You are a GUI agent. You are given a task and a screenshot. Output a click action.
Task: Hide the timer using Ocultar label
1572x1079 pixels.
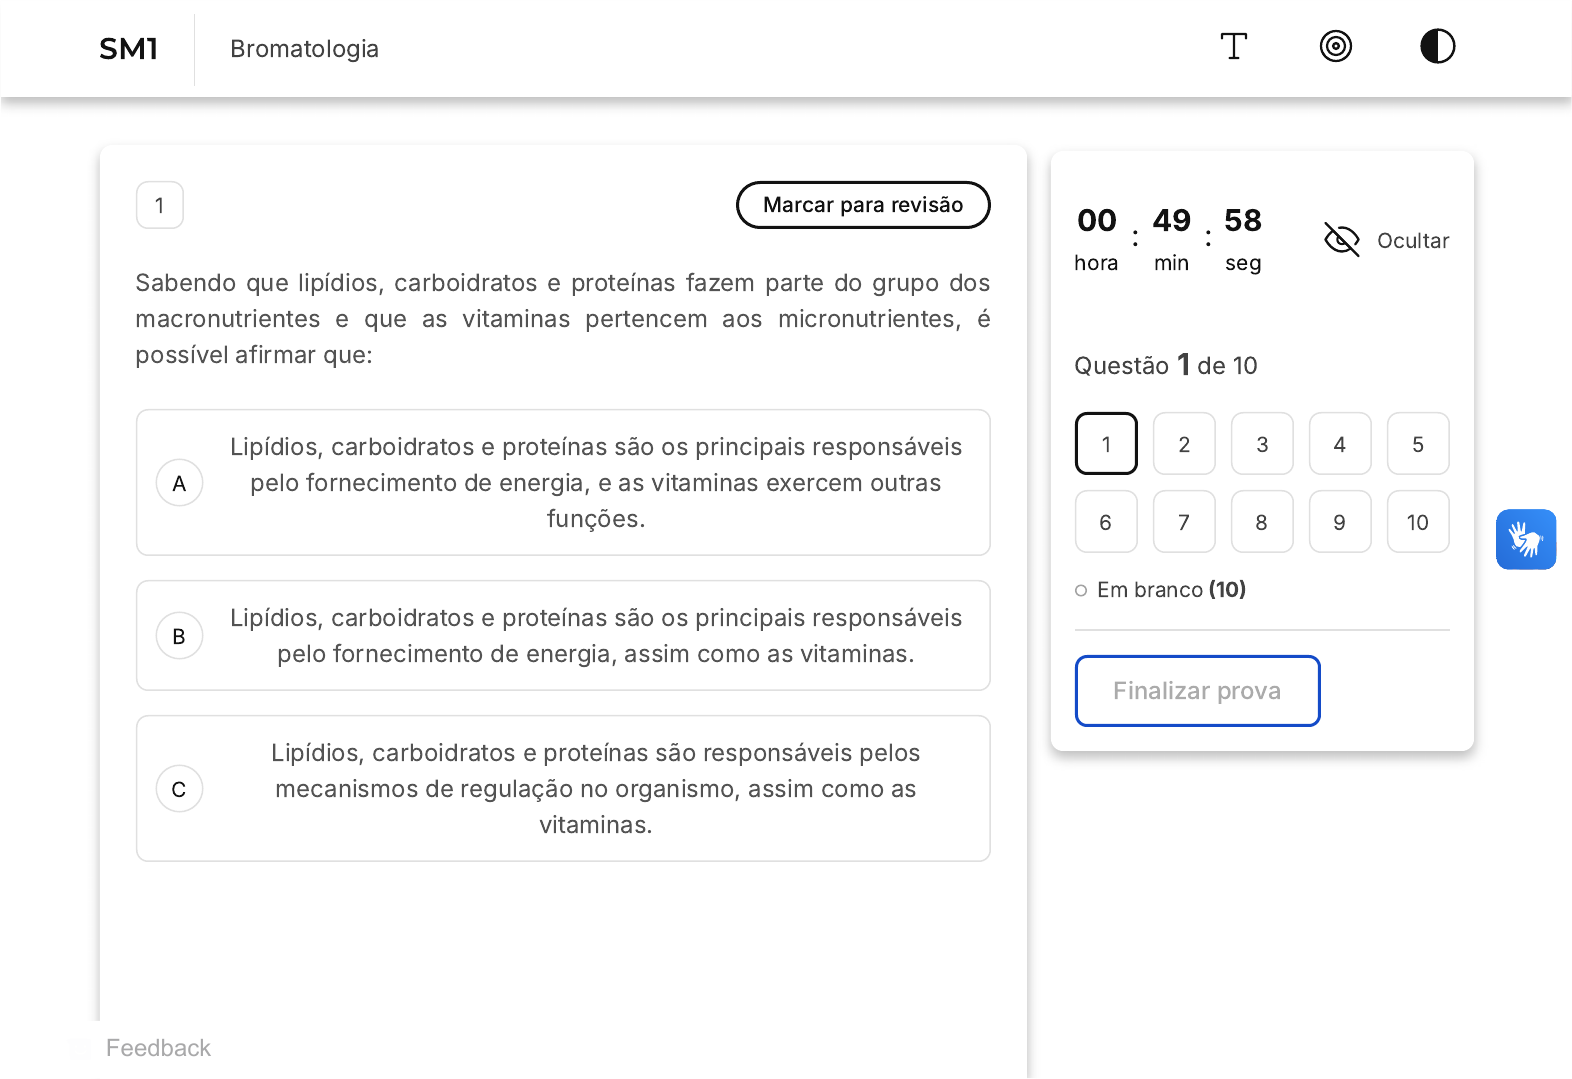point(1412,241)
